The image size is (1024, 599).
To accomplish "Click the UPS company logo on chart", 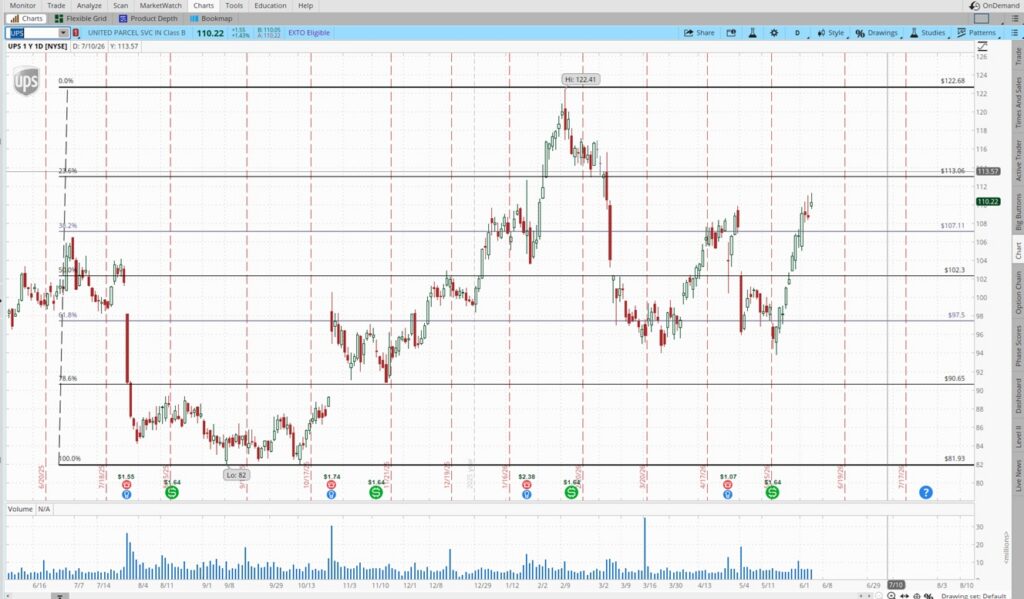I will click(x=27, y=82).
